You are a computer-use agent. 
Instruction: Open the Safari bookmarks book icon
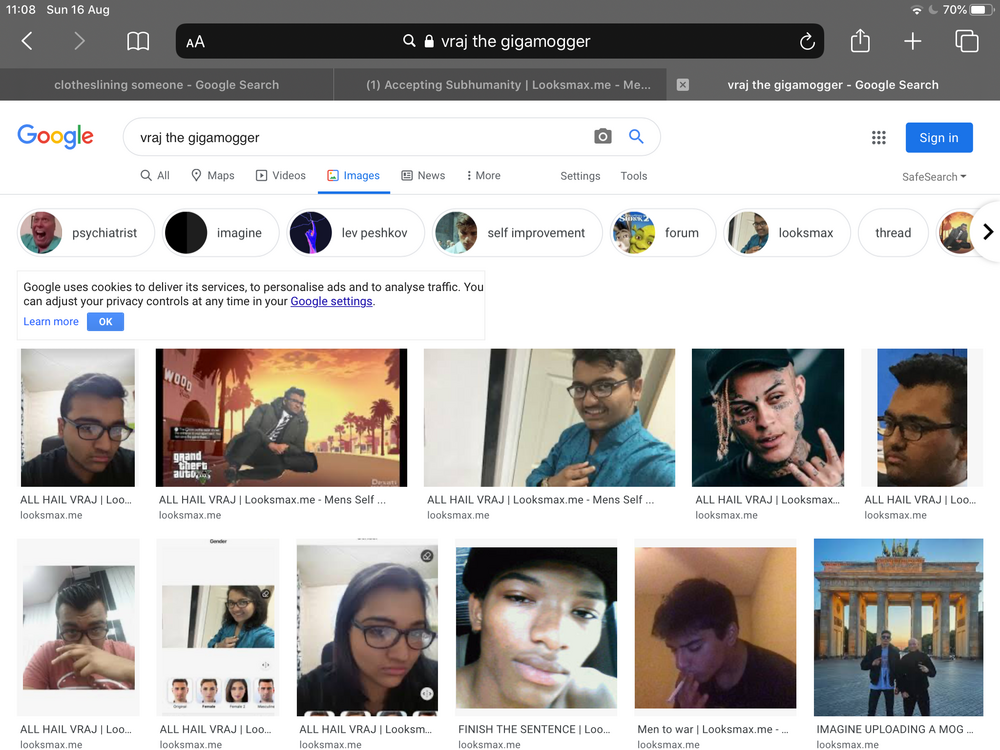pos(138,41)
